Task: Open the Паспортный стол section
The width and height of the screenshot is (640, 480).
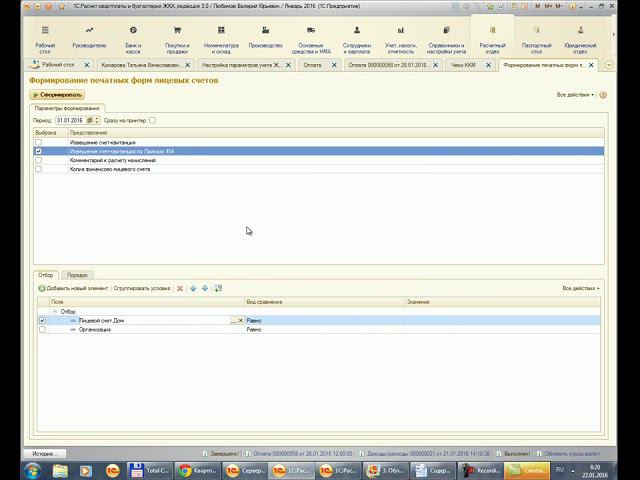Action: 536,39
